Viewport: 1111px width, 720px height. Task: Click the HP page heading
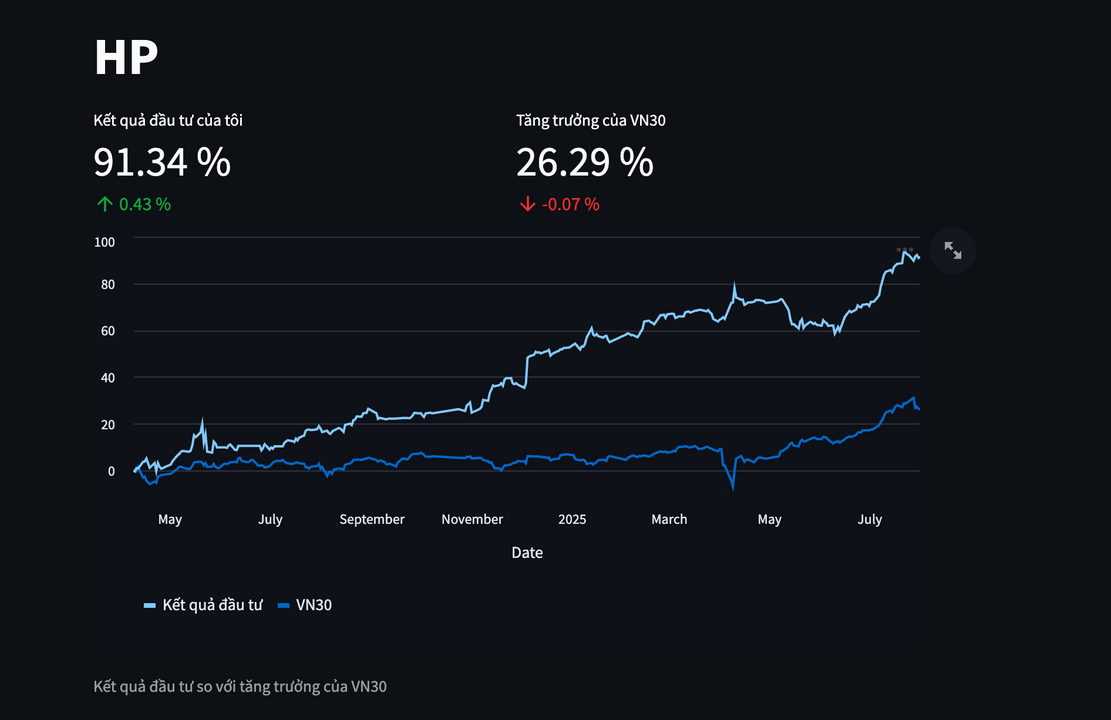(x=126, y=58)
